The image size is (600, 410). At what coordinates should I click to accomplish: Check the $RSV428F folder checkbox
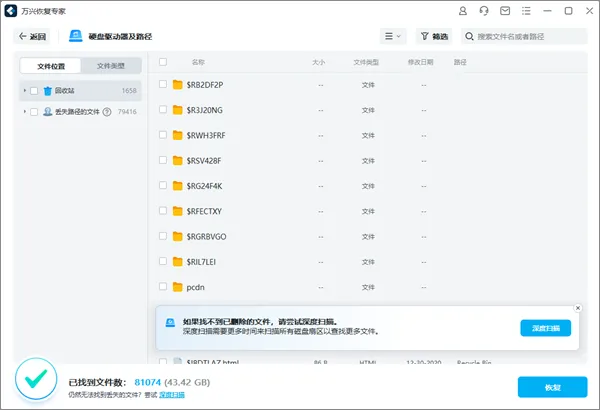(x=163, y=160)
